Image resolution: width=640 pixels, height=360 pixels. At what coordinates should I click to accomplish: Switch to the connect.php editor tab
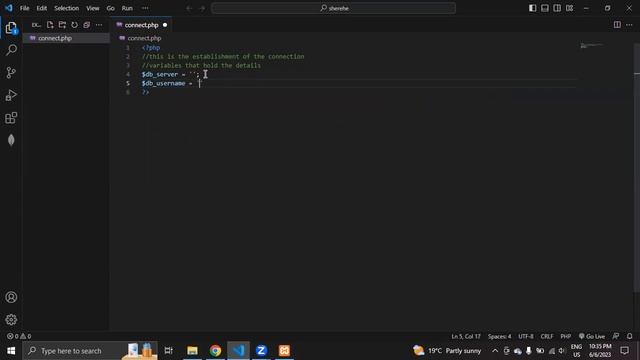point(141,25)
